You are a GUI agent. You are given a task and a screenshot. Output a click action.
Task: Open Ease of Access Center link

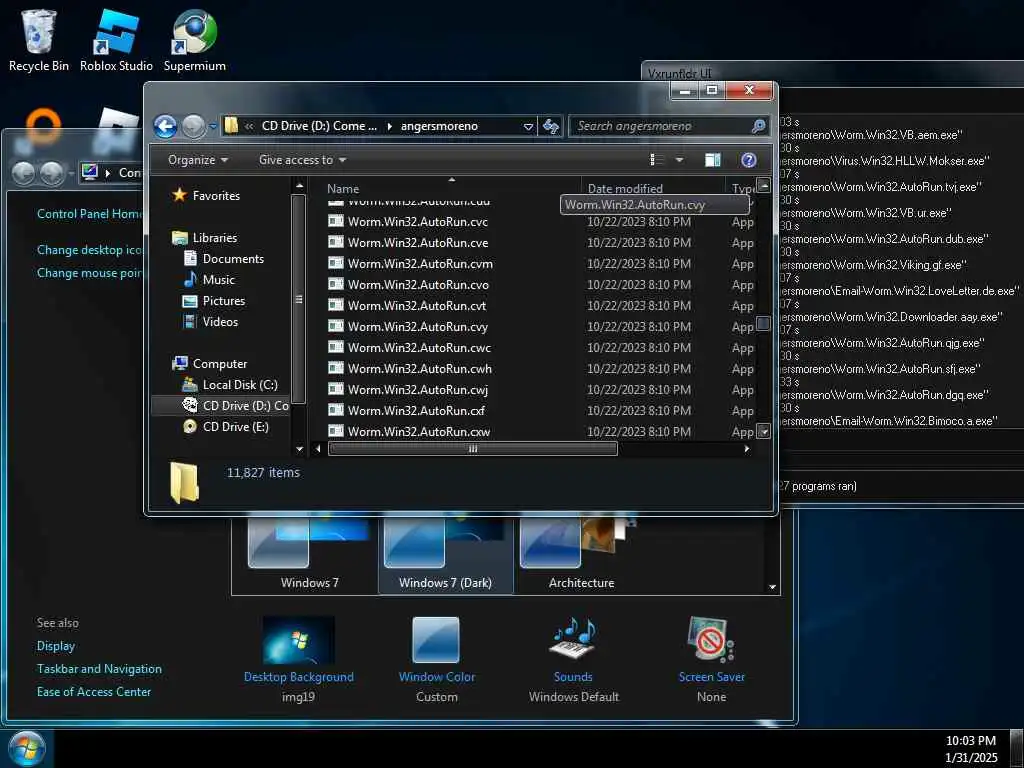click(x=94, y=692)
